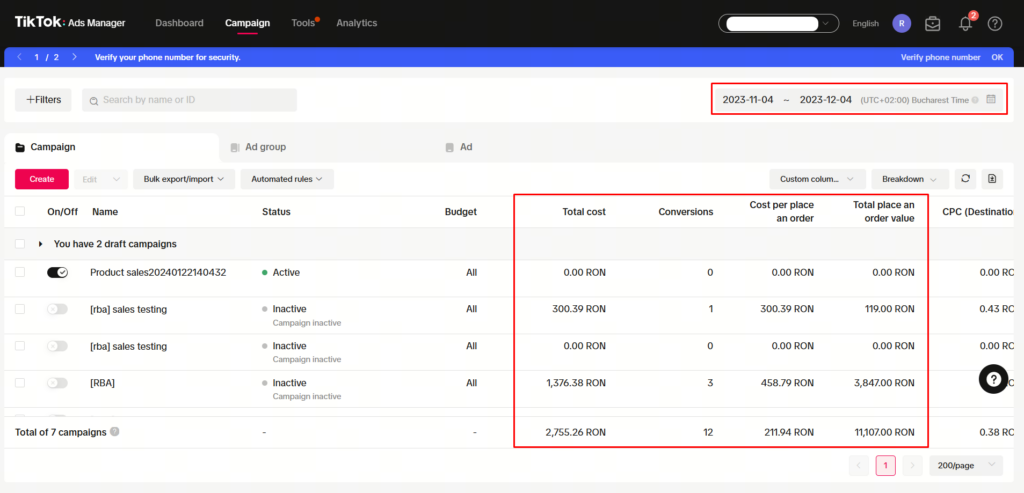Click the start date 2023-11-04
This screenshot has width=1024, height=493.
click(x=748, y=100)
